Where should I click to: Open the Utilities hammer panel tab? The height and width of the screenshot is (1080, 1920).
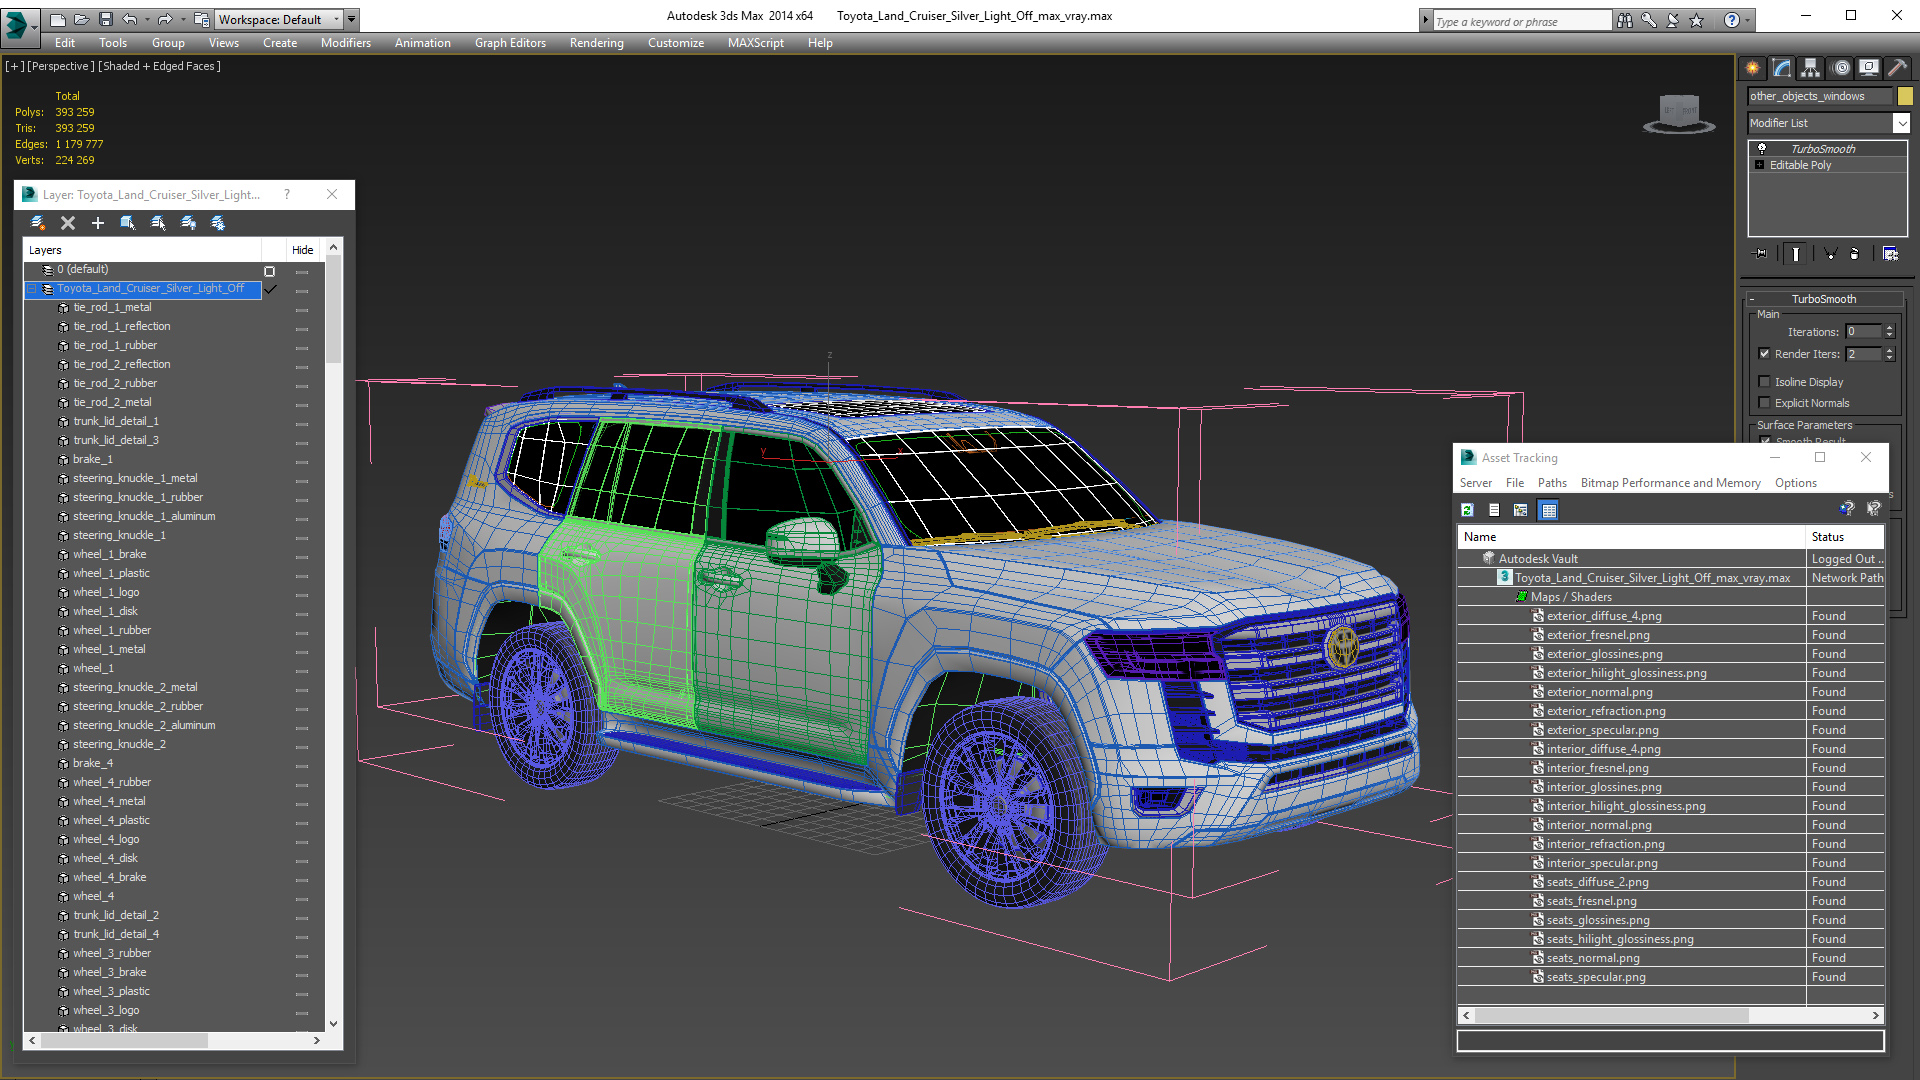click(x=1897, y=68)
